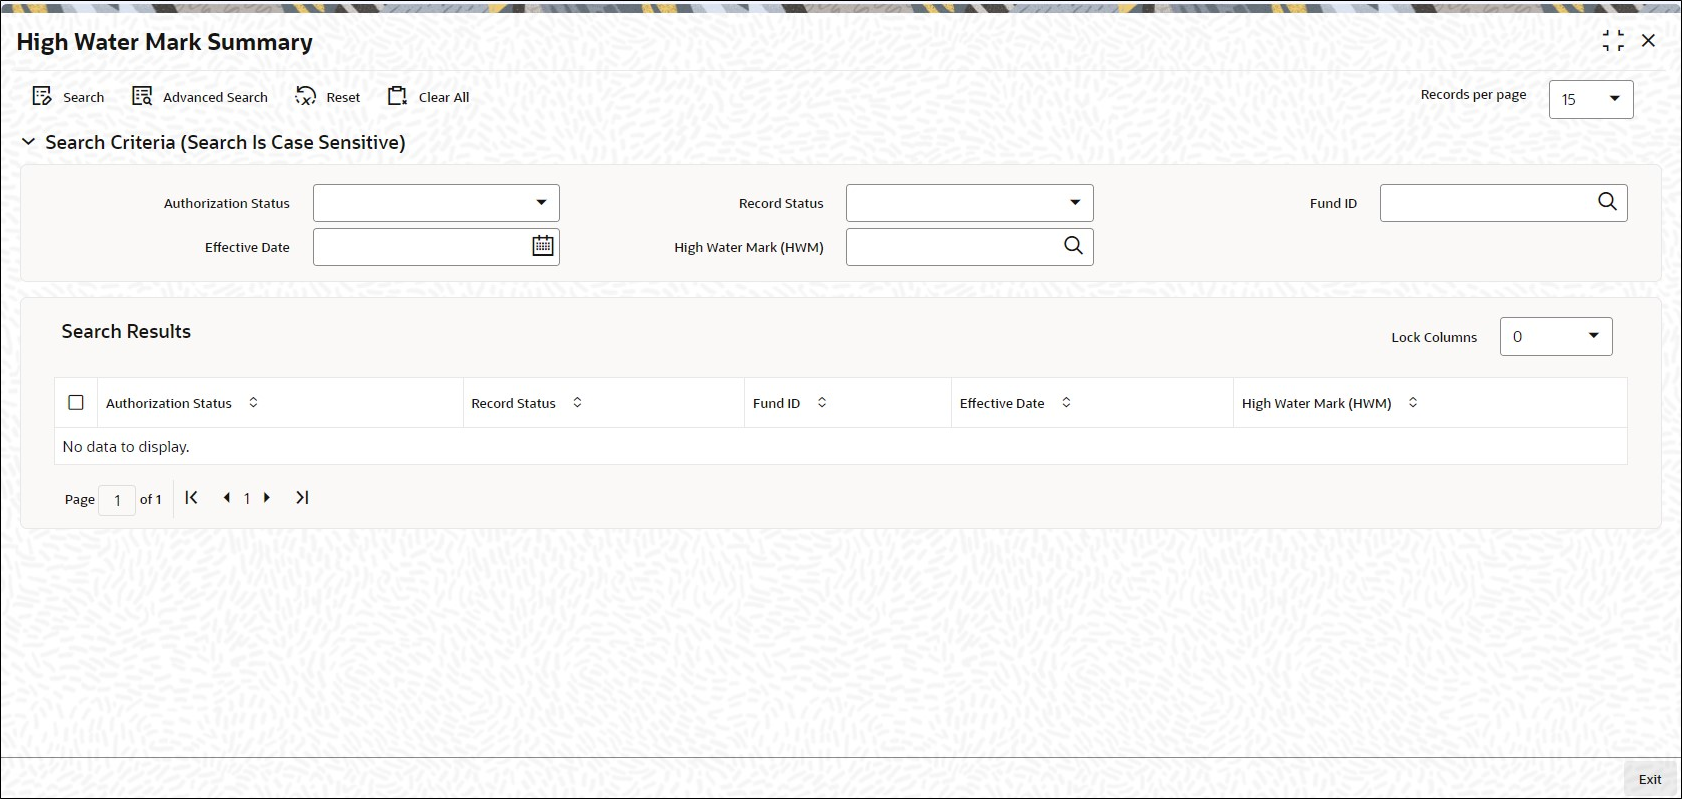Open the Authorization Status dropdown

436,203
